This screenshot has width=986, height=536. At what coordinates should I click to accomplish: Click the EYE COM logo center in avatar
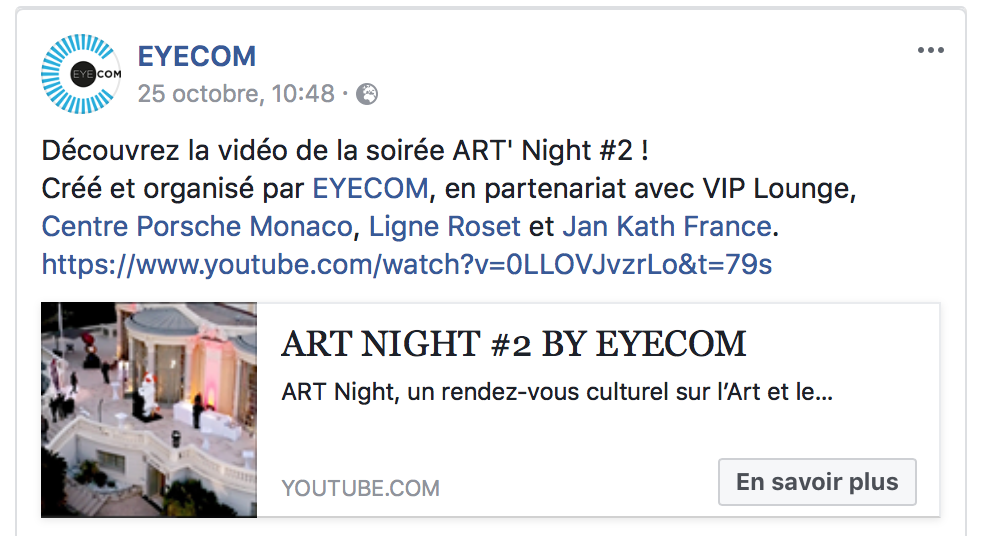96,74
